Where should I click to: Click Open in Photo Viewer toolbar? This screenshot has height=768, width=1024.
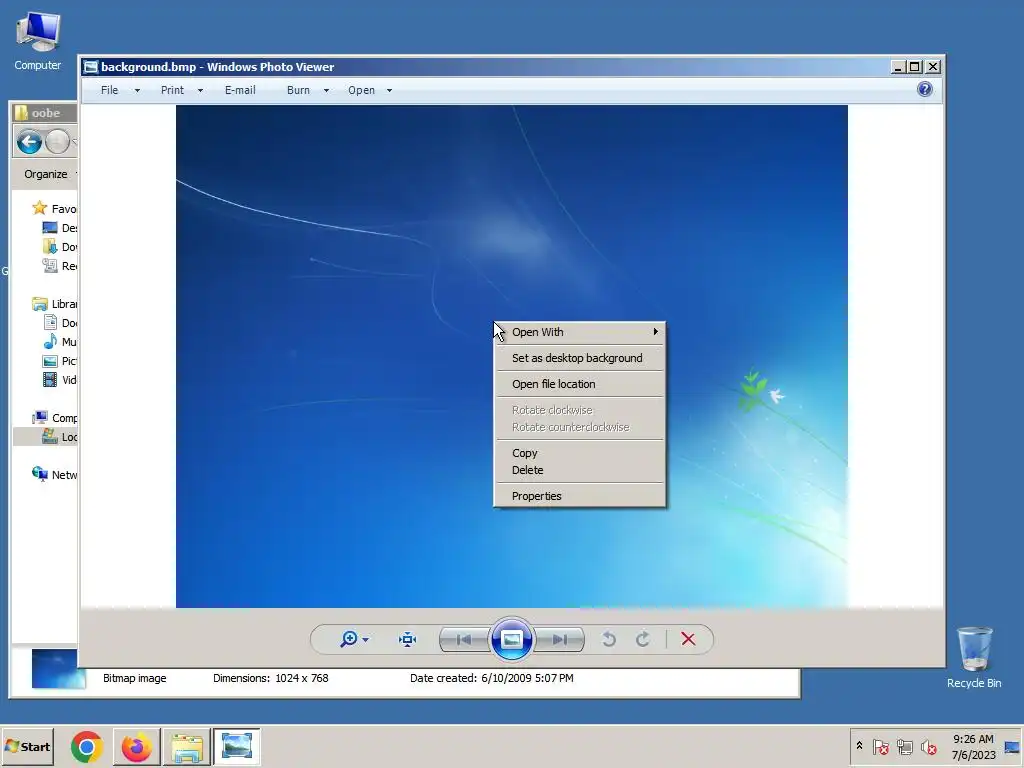[x=361, y=90]
